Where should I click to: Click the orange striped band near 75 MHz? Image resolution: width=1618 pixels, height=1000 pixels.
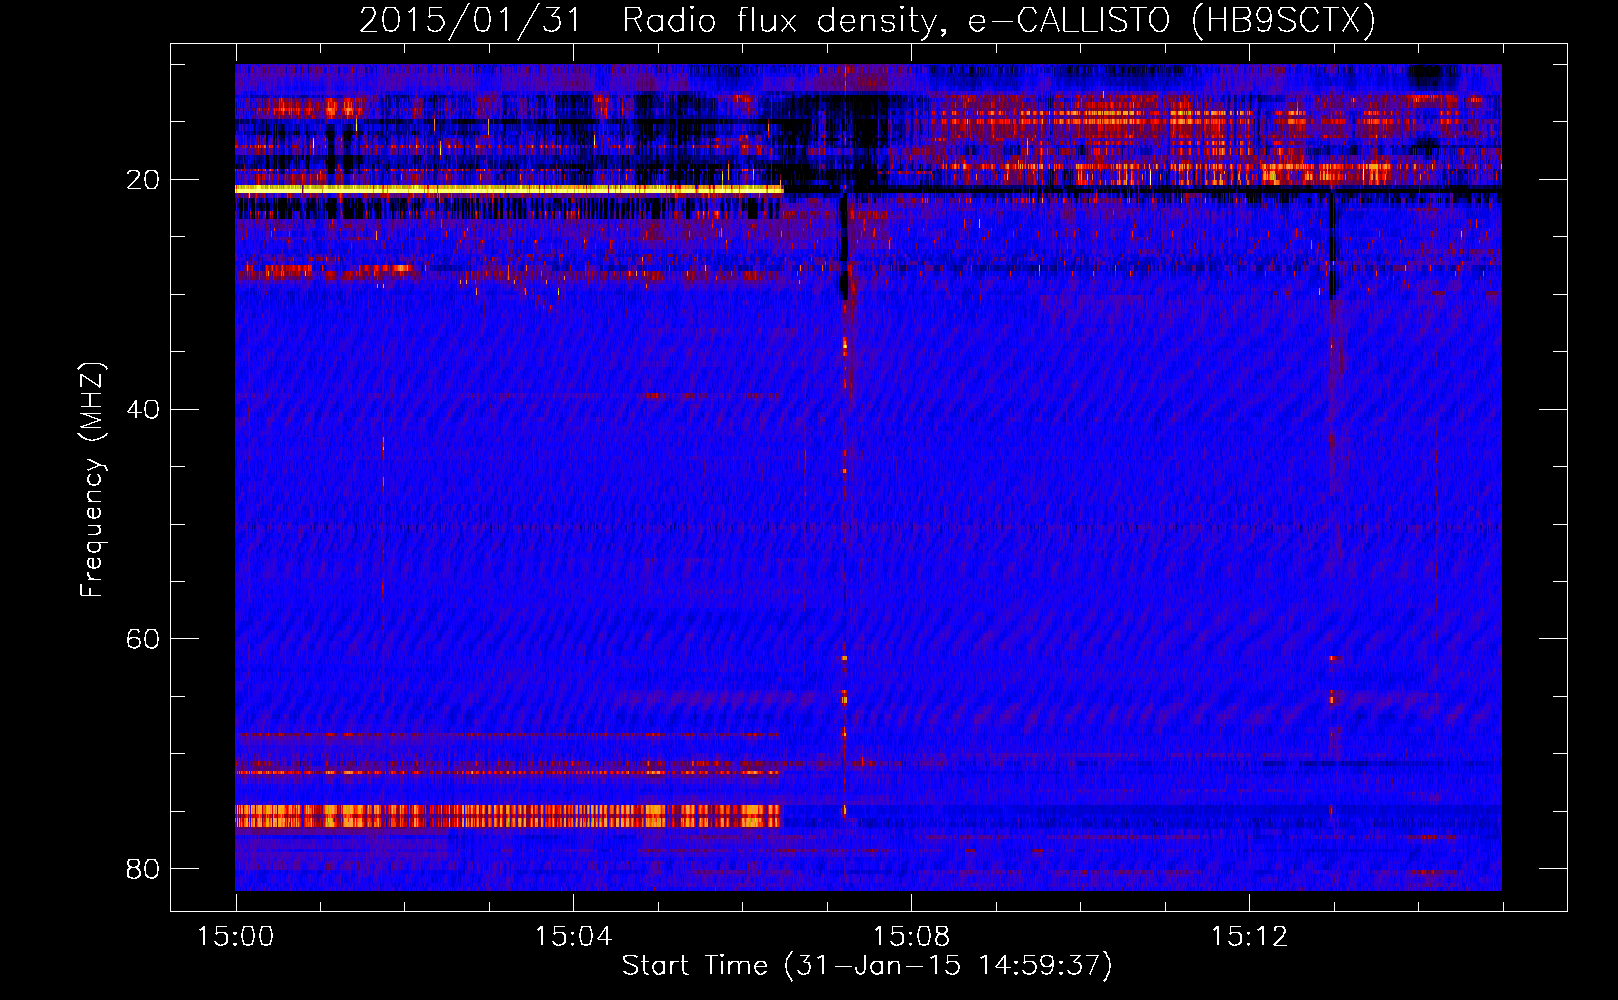coord(508,816)
